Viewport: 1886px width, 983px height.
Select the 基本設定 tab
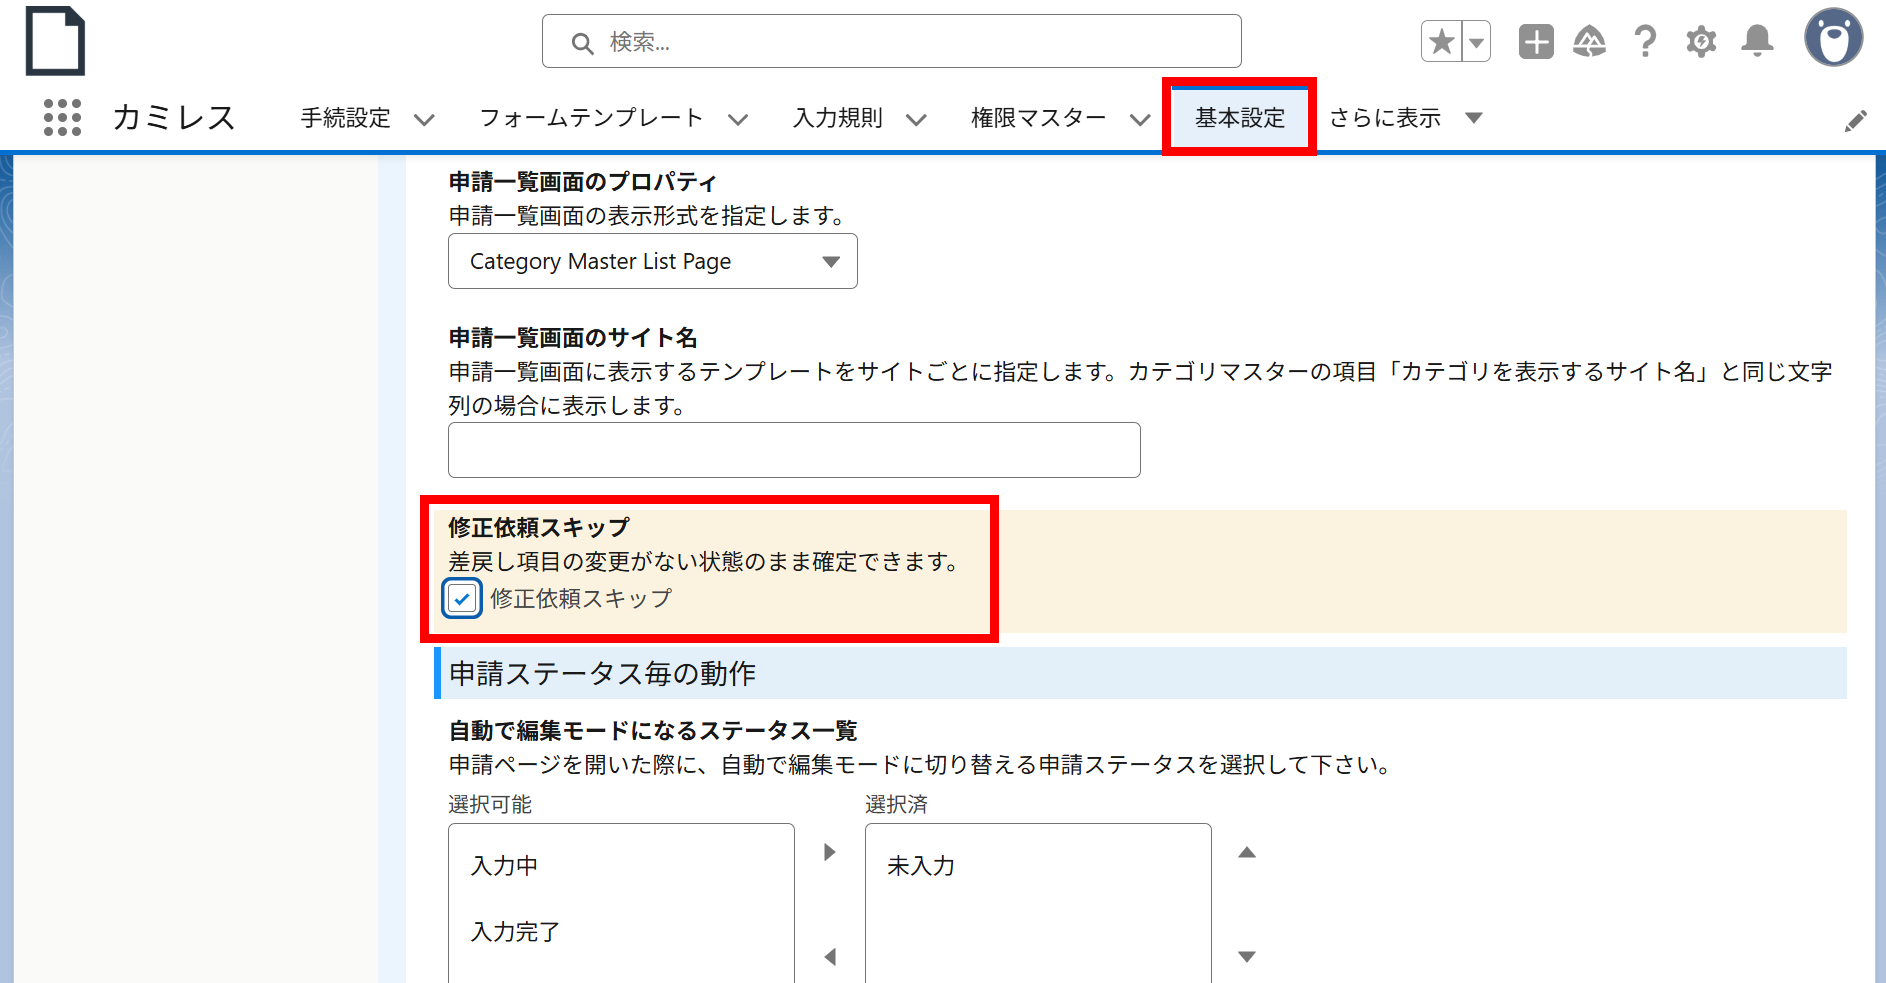point(1240,118)
